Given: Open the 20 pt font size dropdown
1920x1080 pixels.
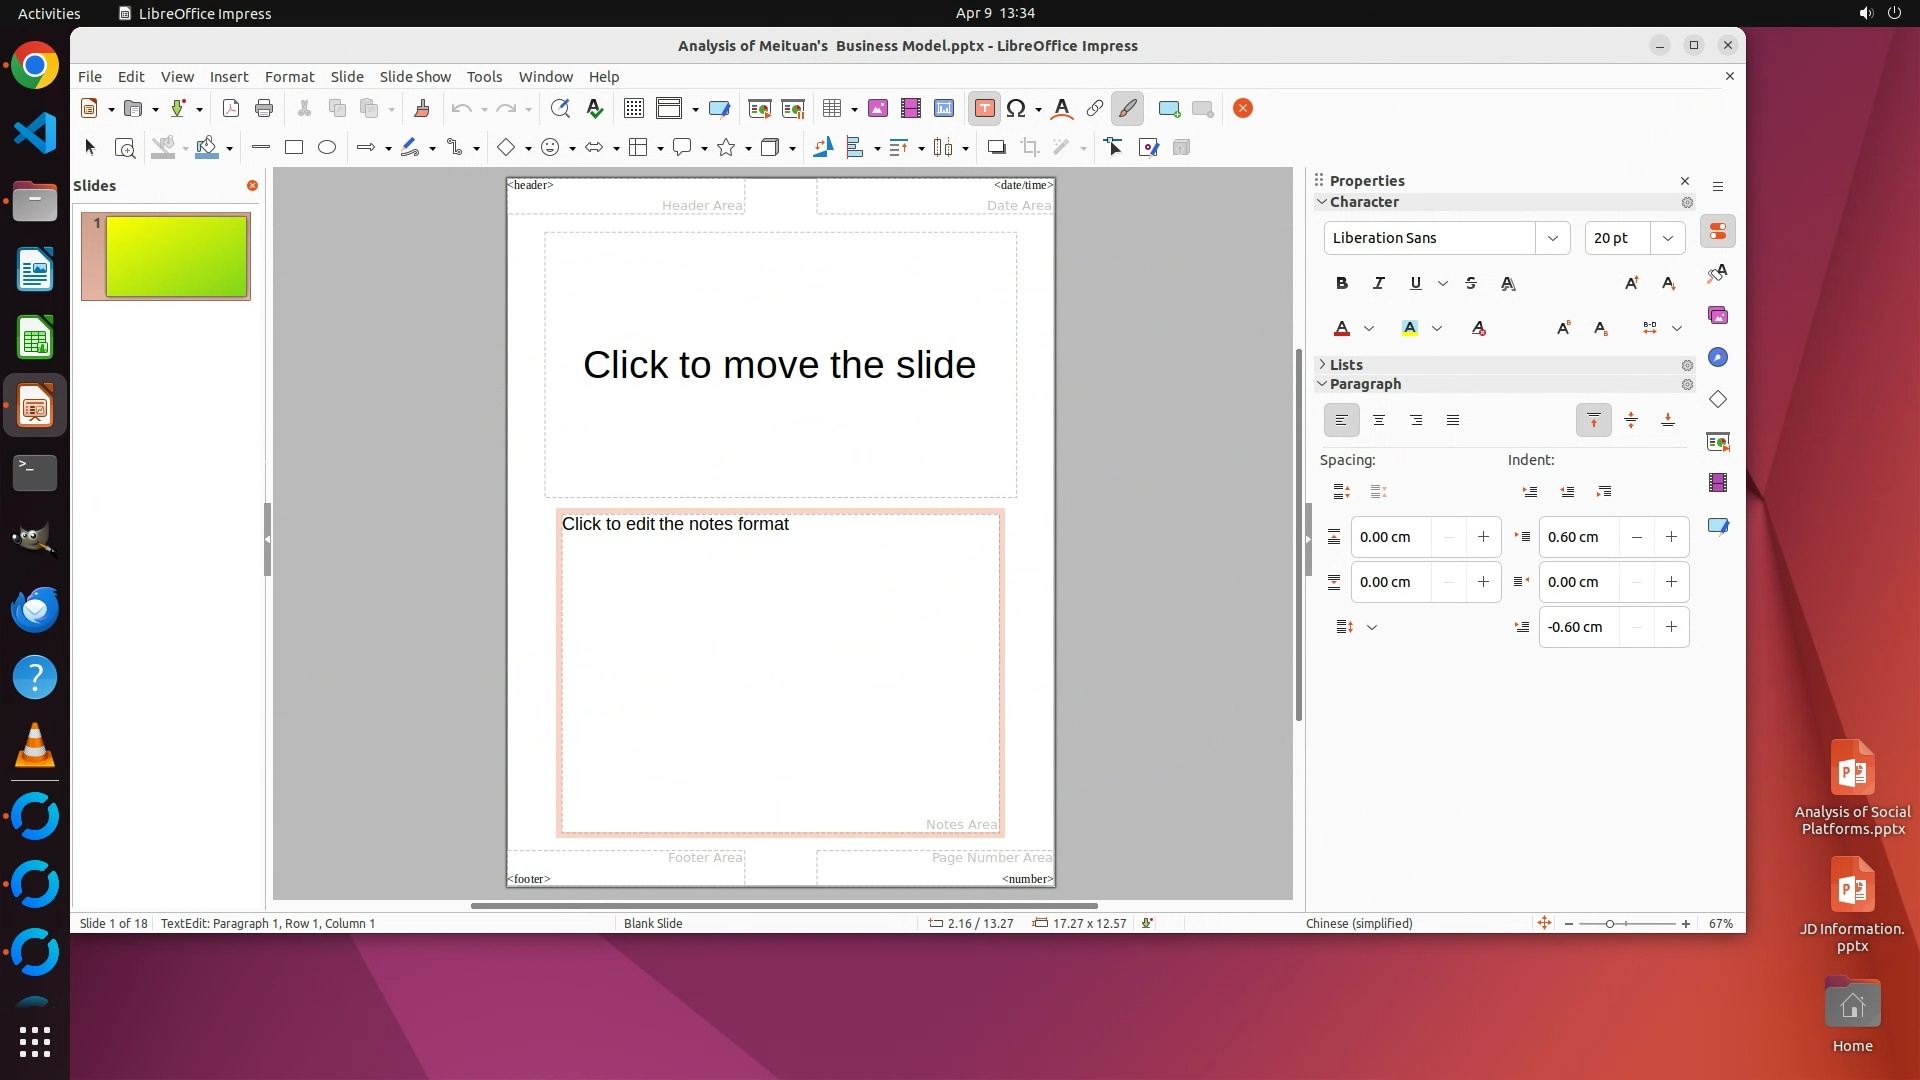Looking at the screenshot, I should 1667,238.
